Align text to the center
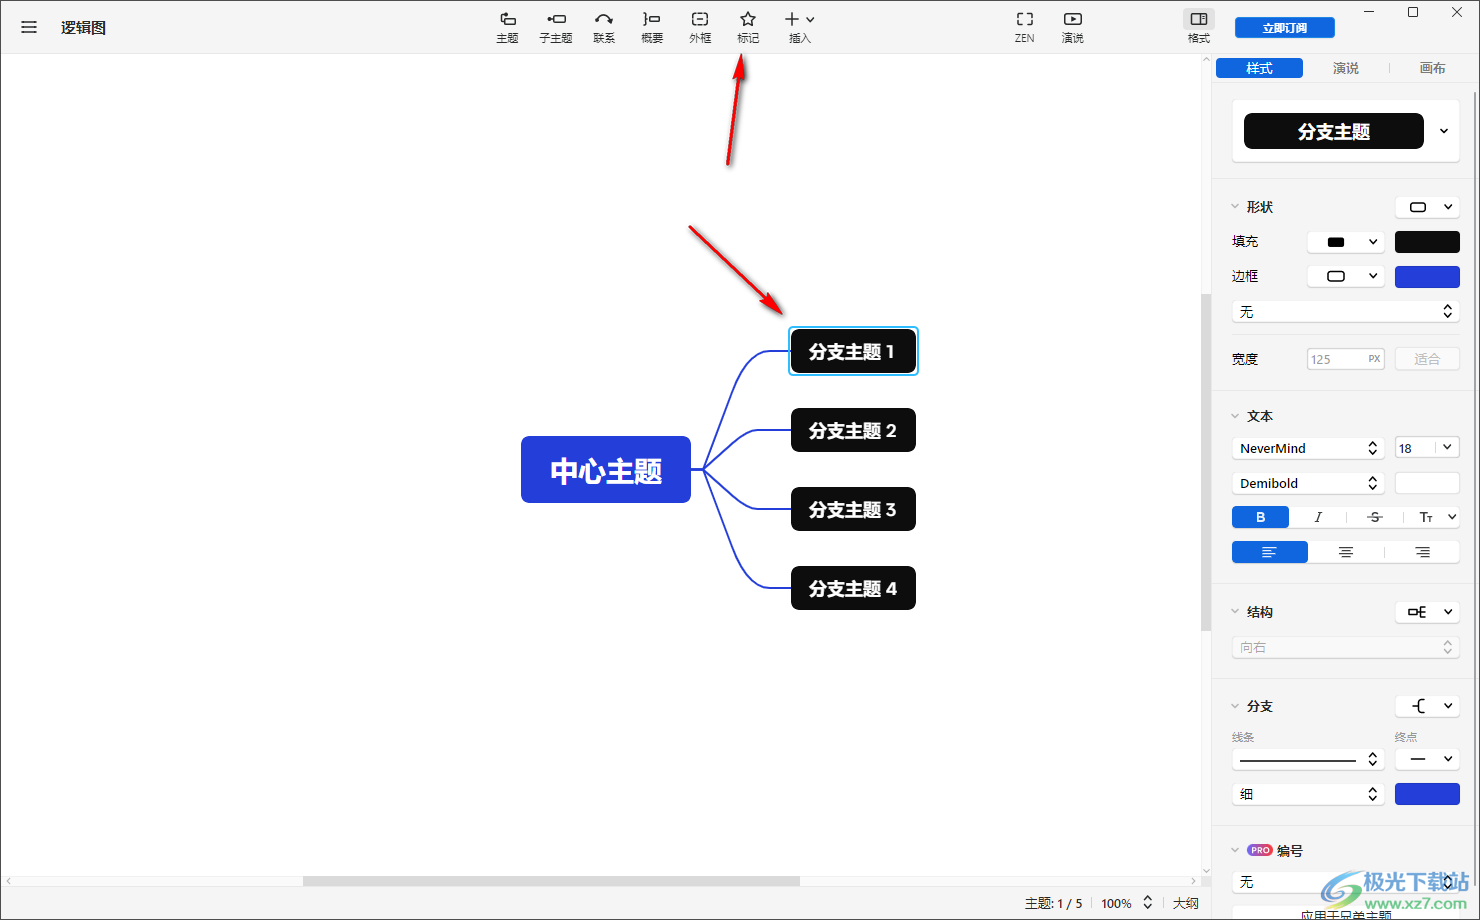 pyautogui.click(x=1346, y=552)
